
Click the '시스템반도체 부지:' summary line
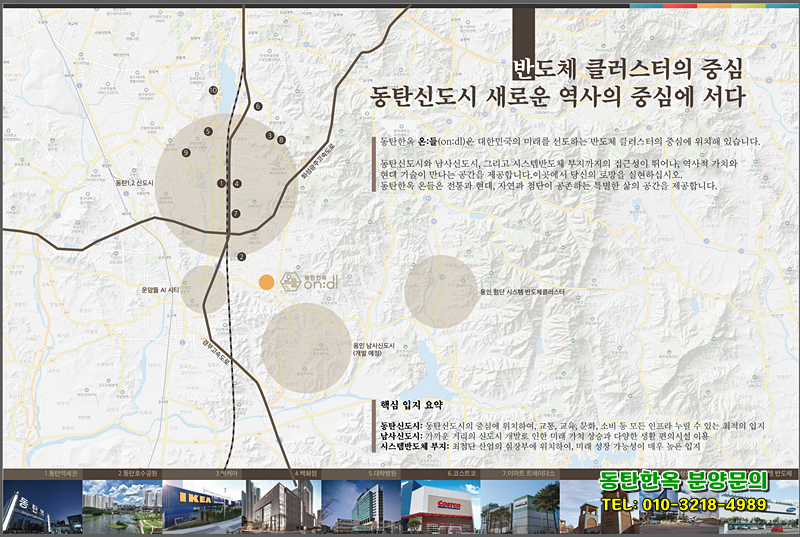point(540,446)
